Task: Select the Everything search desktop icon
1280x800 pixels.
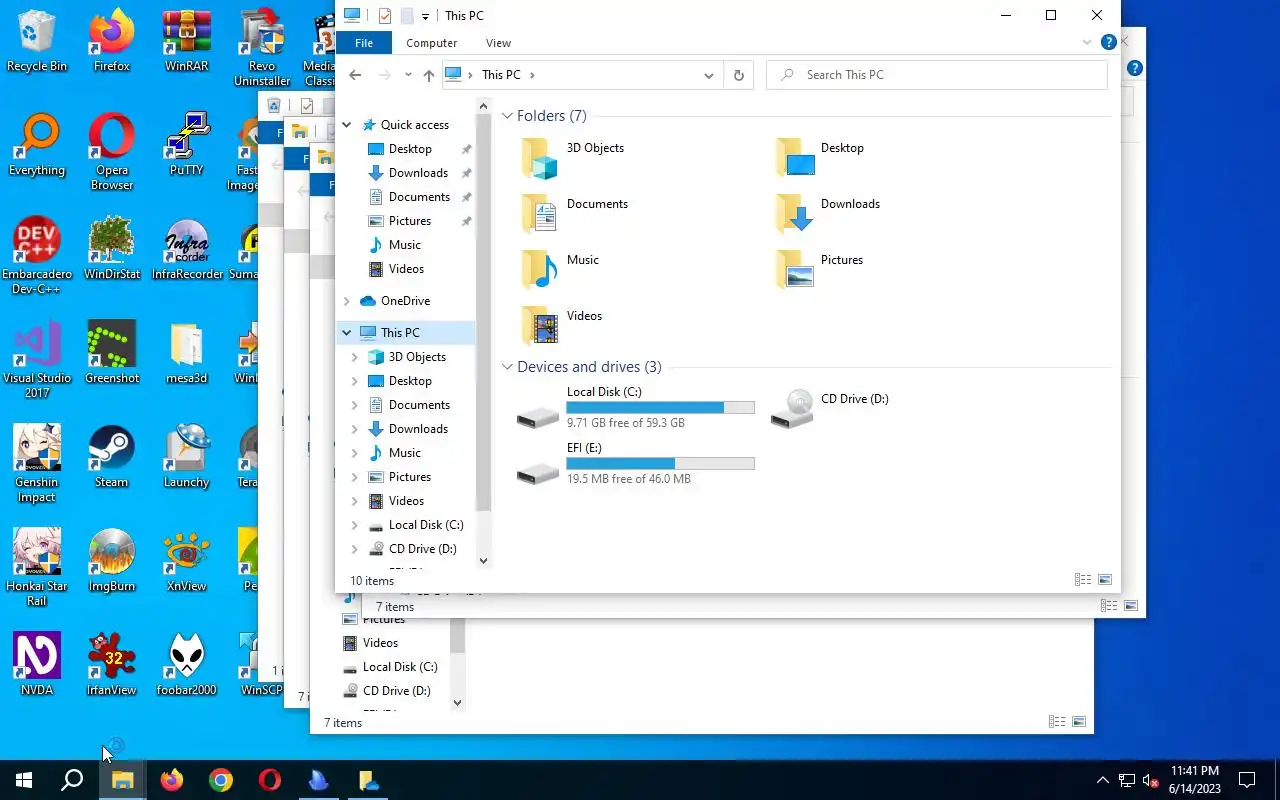Action: tap(37, 146)
